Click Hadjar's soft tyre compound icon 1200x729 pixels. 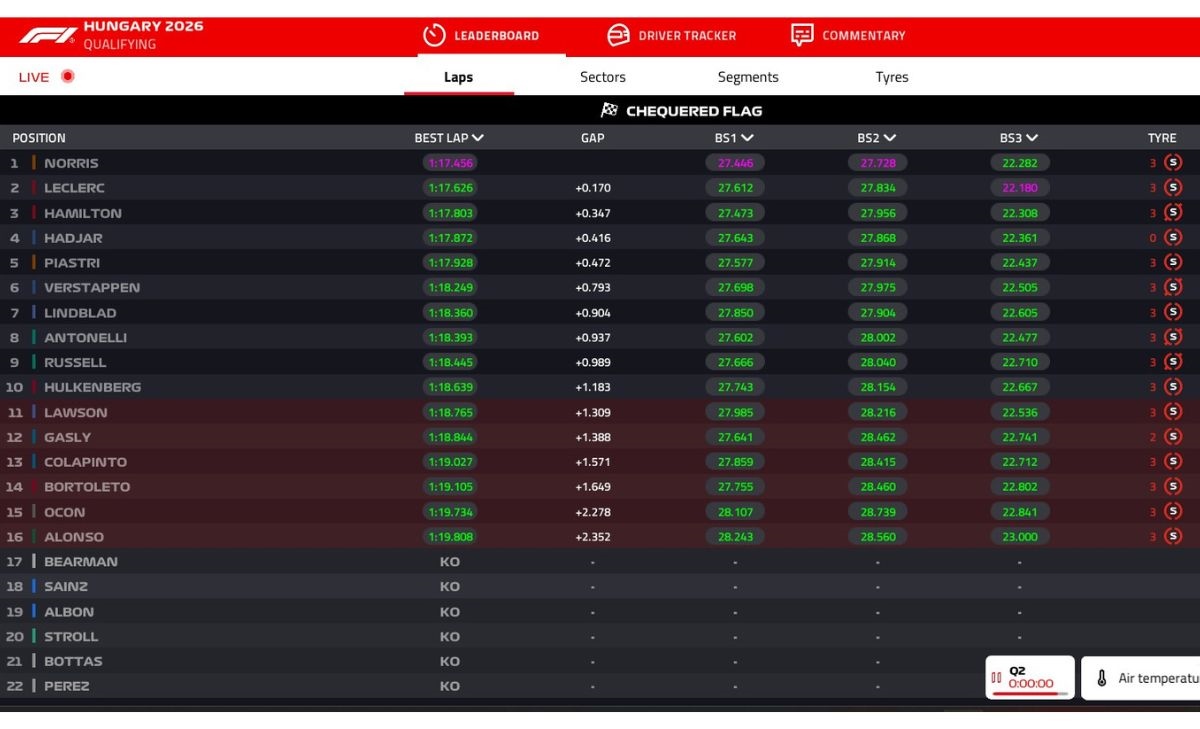tap(1173, 238)
